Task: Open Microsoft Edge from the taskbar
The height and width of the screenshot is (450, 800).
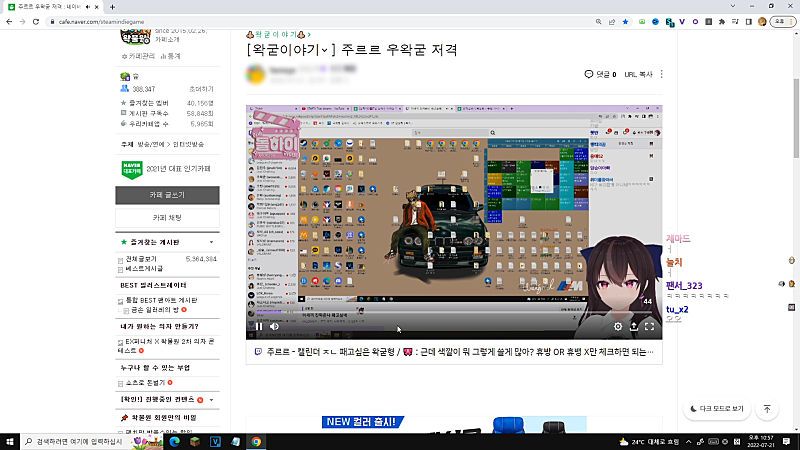Action: coord(174,442)
